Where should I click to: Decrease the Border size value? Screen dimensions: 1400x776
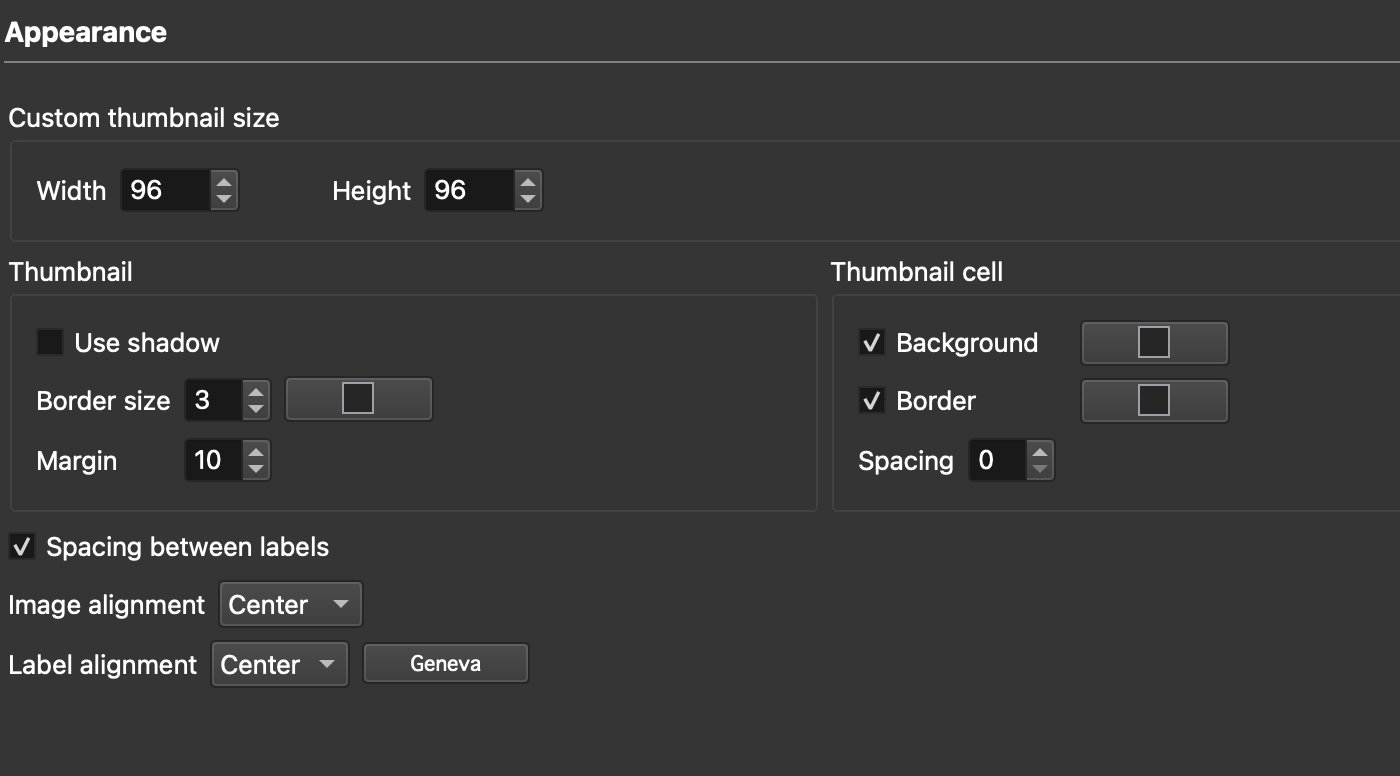[x=256, y=410]
